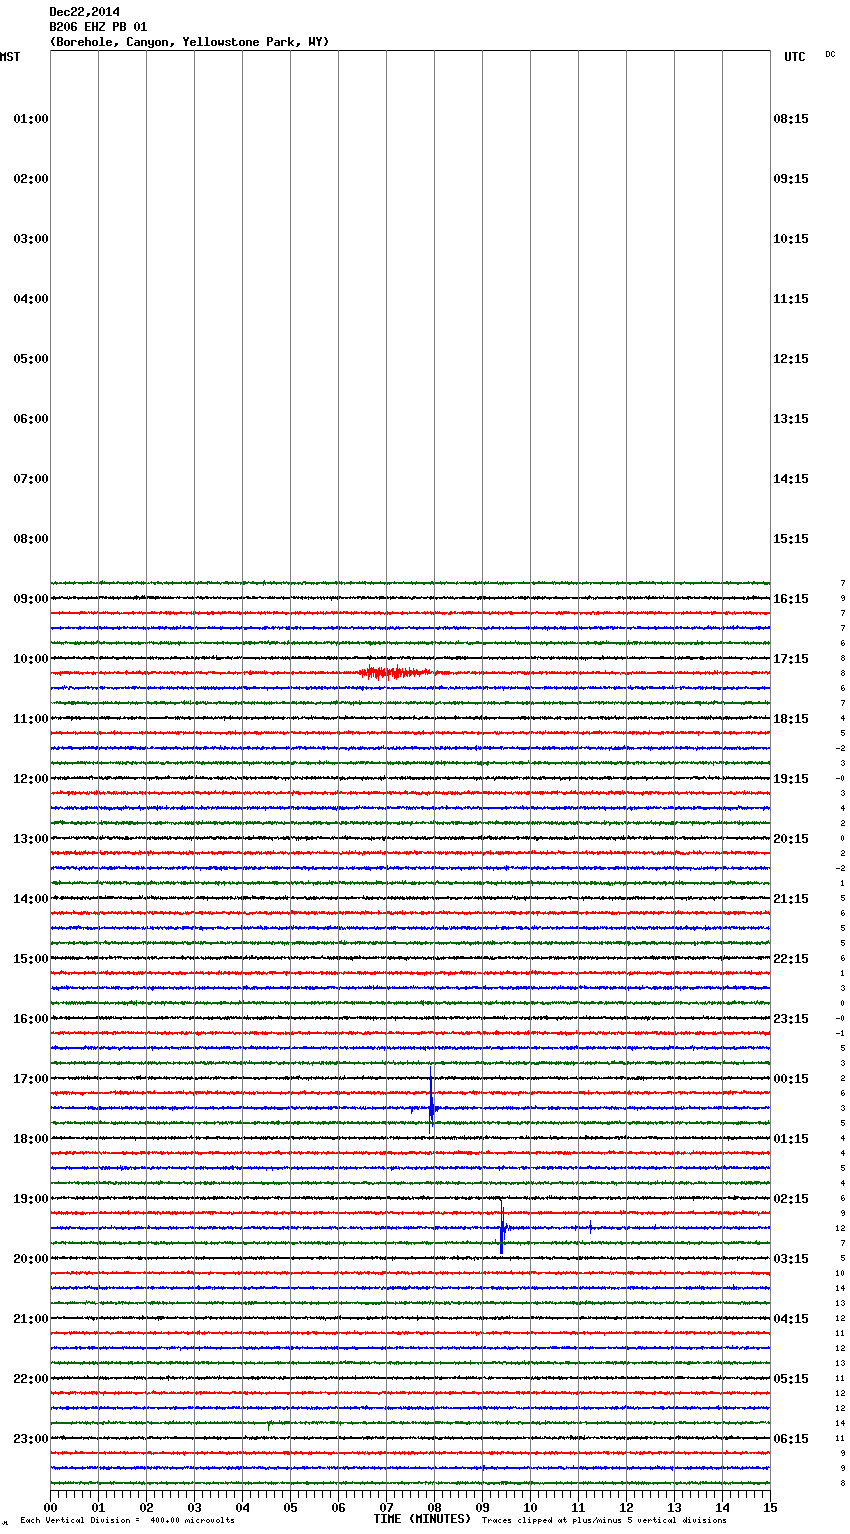Click the UTC axis header
Image resolution: width=850 pixels, height=1534 pixels.
pyautogui.click(x=794, y=57)
